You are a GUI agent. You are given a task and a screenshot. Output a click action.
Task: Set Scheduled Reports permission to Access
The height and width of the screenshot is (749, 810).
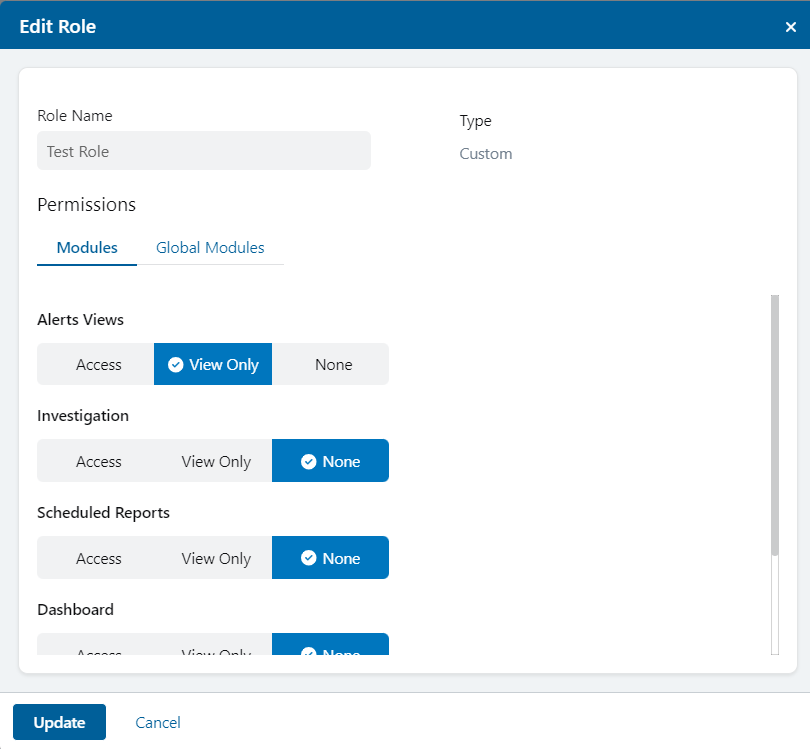[99, 558]
